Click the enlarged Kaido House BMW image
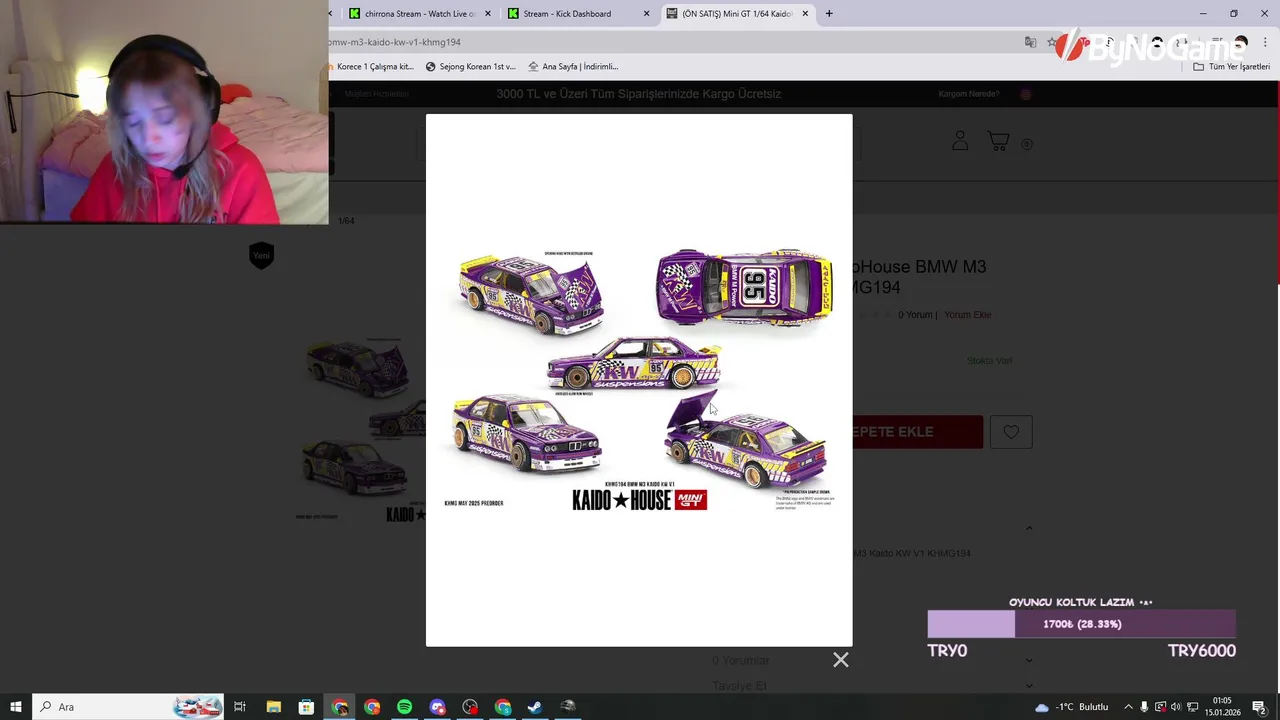This screenshot has height=720, width=1280. pos(639,380)
